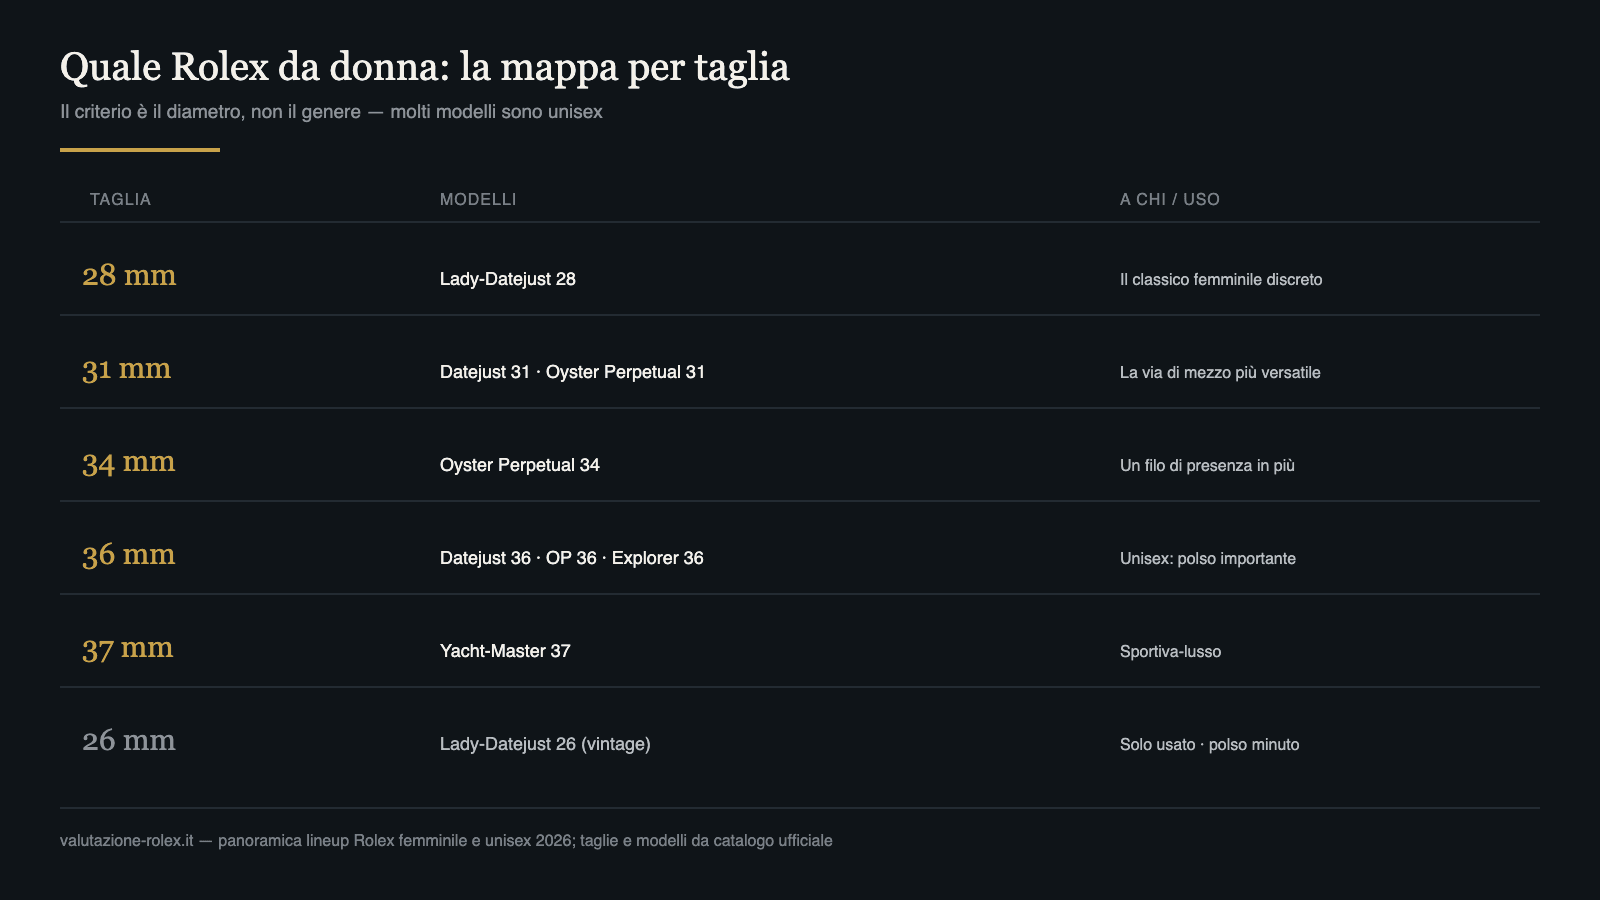Select the A CHI / USO column header
The width and height of the screenshot is (1600, 900).
pyautogui.click(x=1170, y=199)
